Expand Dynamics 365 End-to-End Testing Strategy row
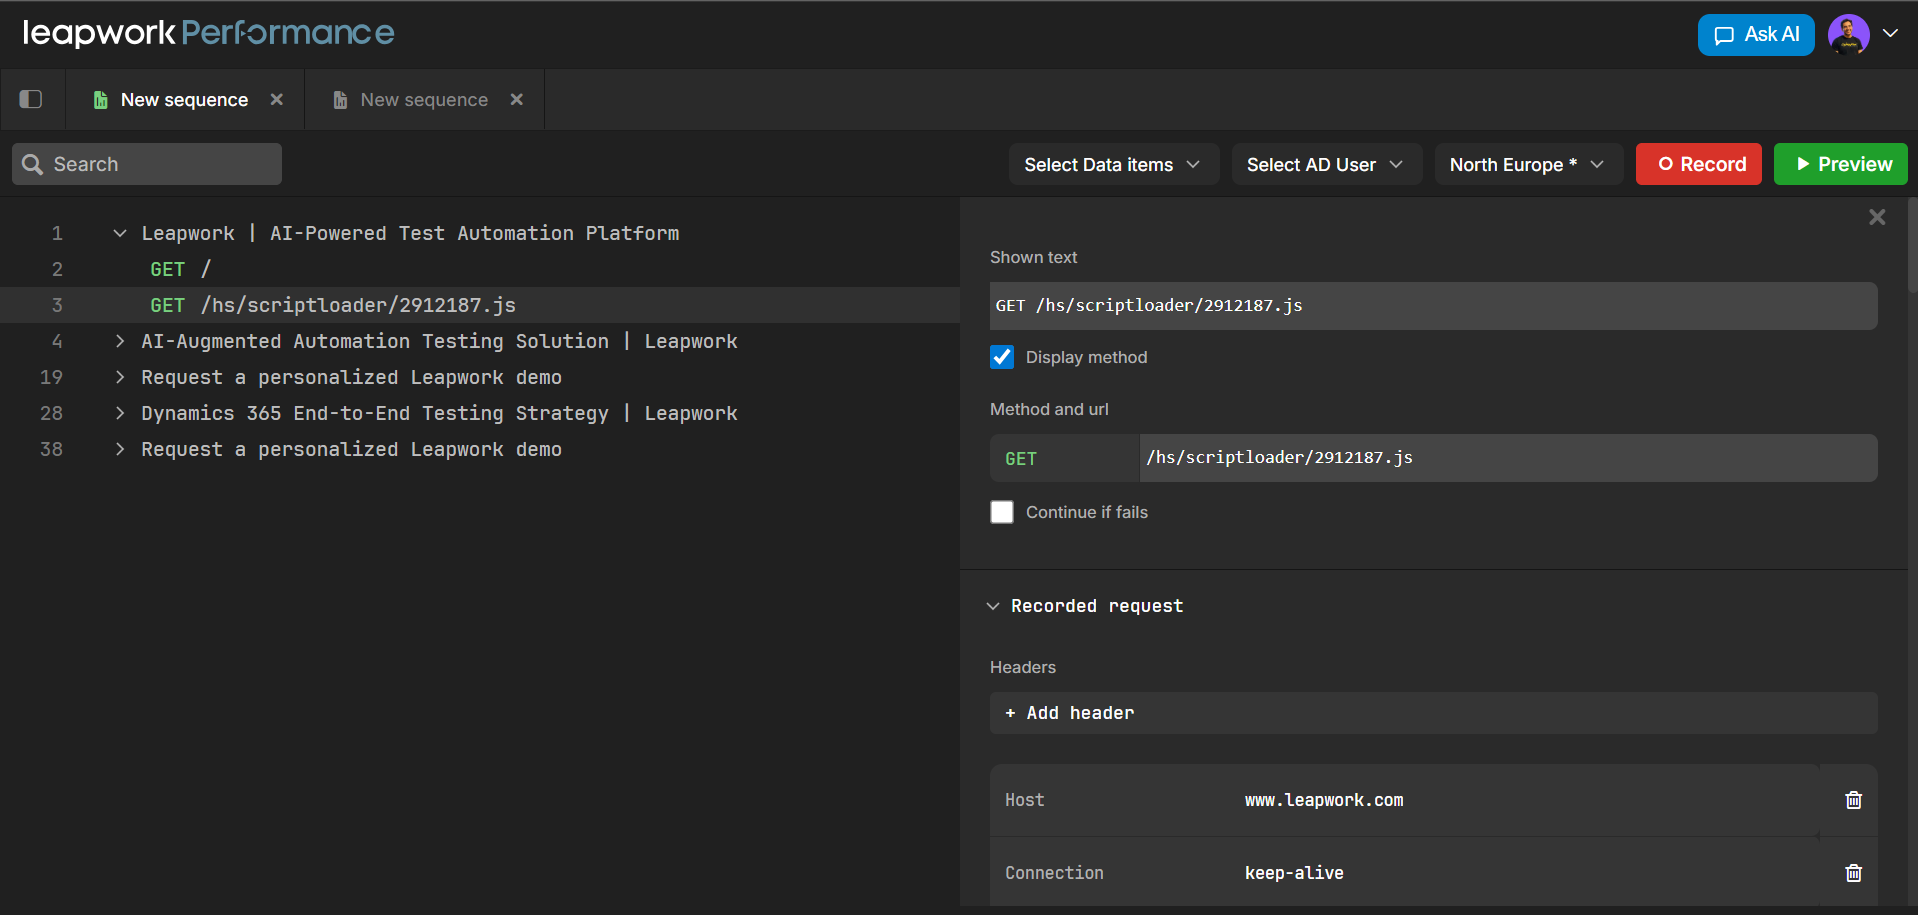Screen dimensions: 1918x915 pyautogui.click(x=120, y=413)
